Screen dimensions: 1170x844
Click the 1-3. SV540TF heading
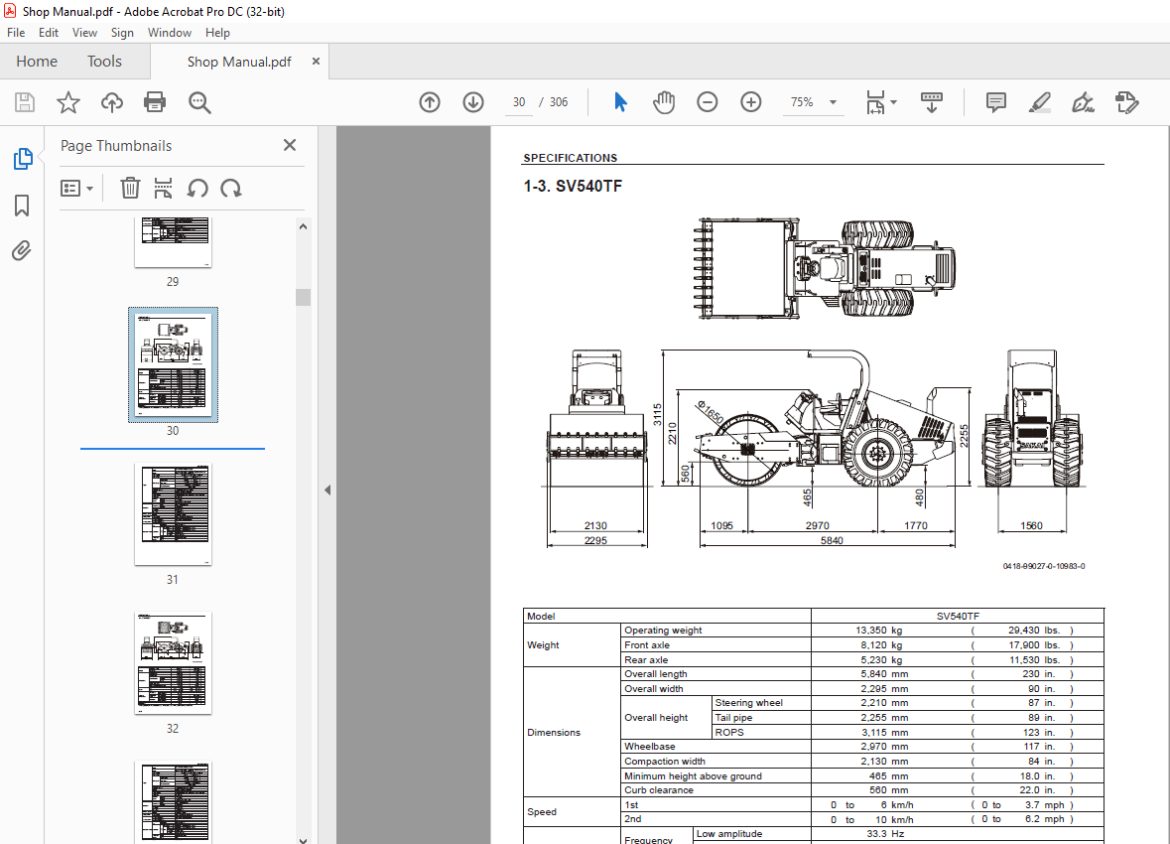pos(572,187)
